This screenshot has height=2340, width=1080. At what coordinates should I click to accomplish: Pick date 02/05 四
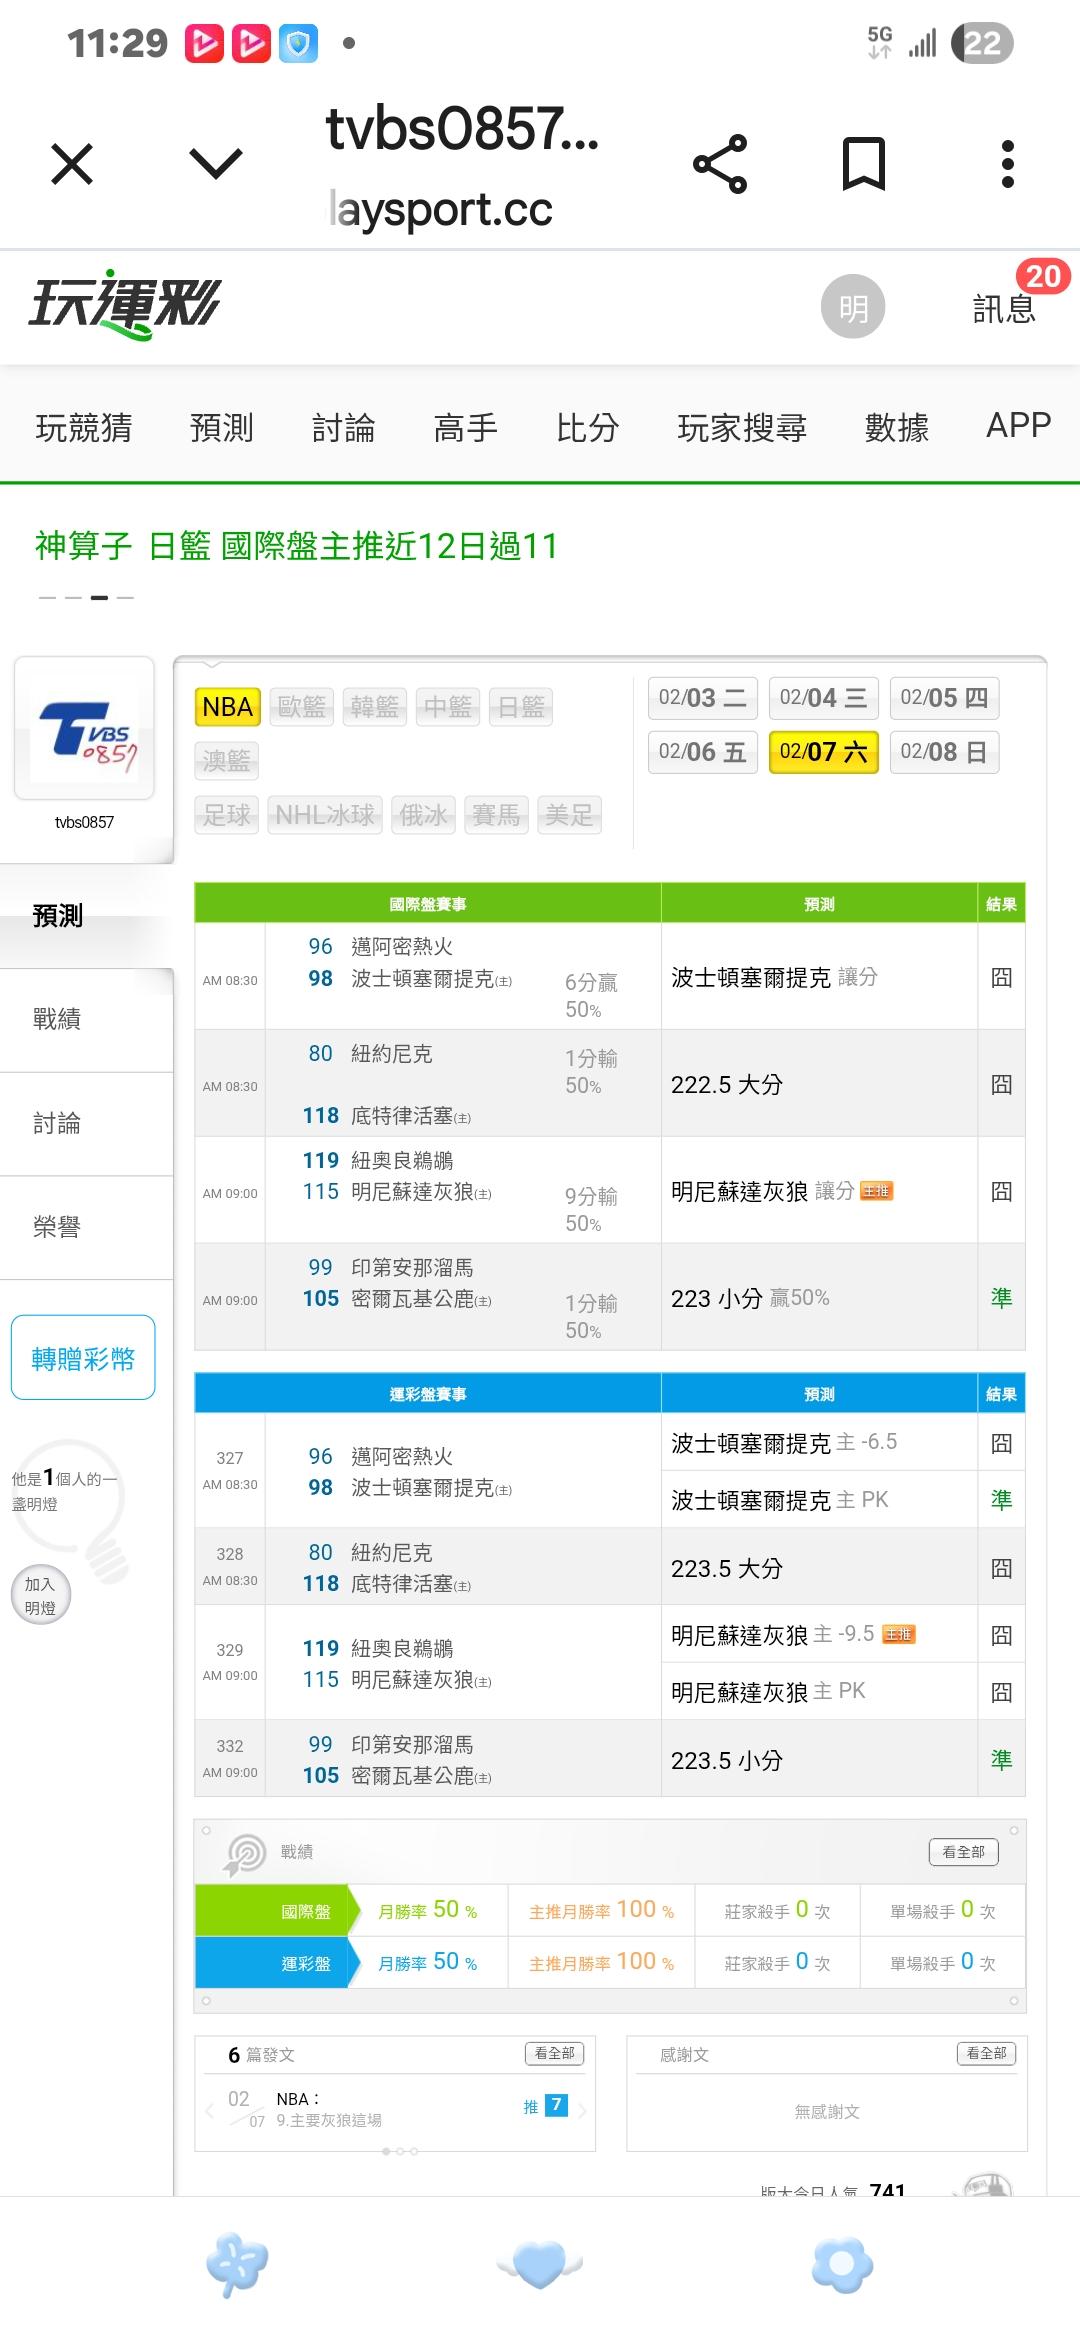pos(944,698)
